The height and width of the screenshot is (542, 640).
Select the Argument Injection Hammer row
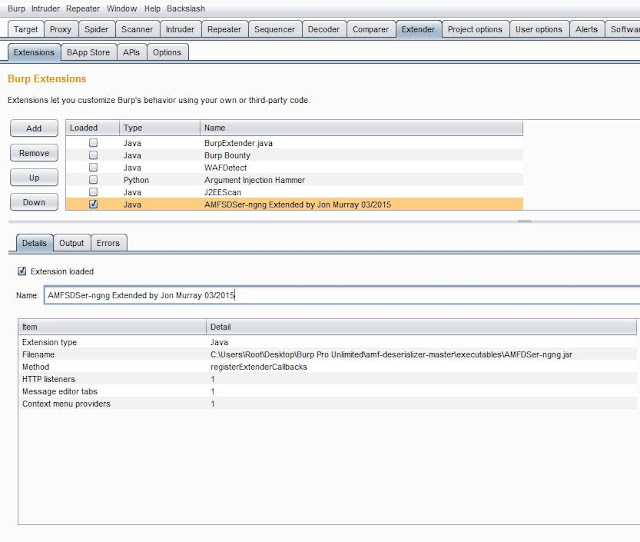point(294,180)
